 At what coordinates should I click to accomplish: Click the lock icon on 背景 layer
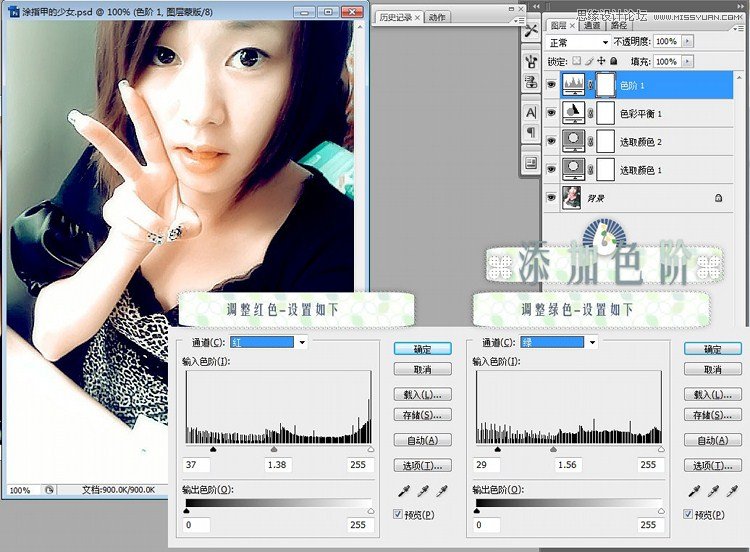pyautogui.click(x=718, y=198)
